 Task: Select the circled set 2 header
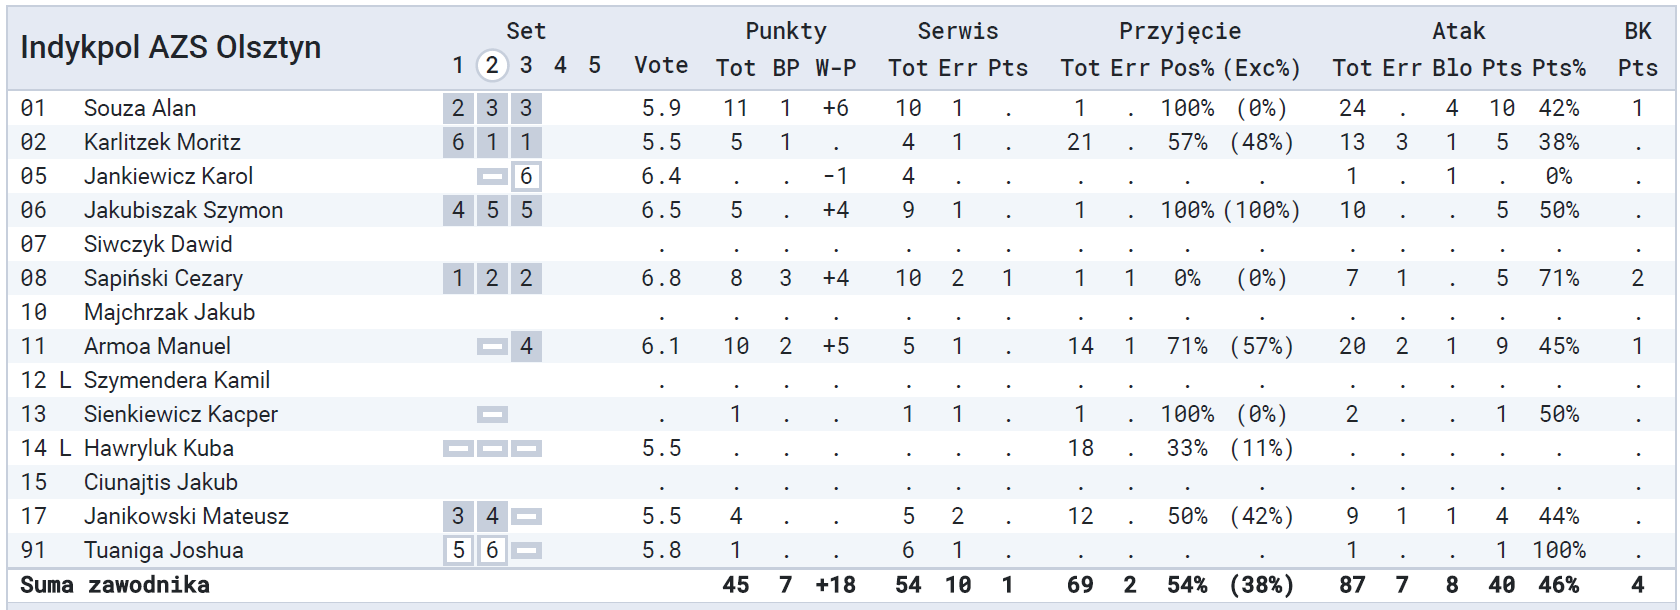[x=491, y=66]
